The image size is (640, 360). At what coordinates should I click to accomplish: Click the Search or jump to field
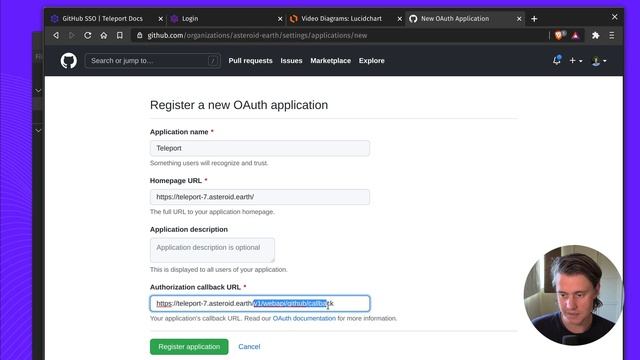pos(153,61)
